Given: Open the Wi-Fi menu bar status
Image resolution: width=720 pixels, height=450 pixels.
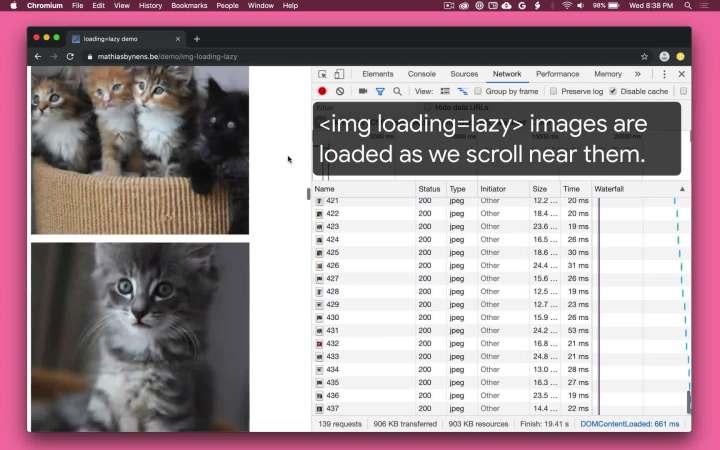Looking at the screenshot, I should pos(567,6).
